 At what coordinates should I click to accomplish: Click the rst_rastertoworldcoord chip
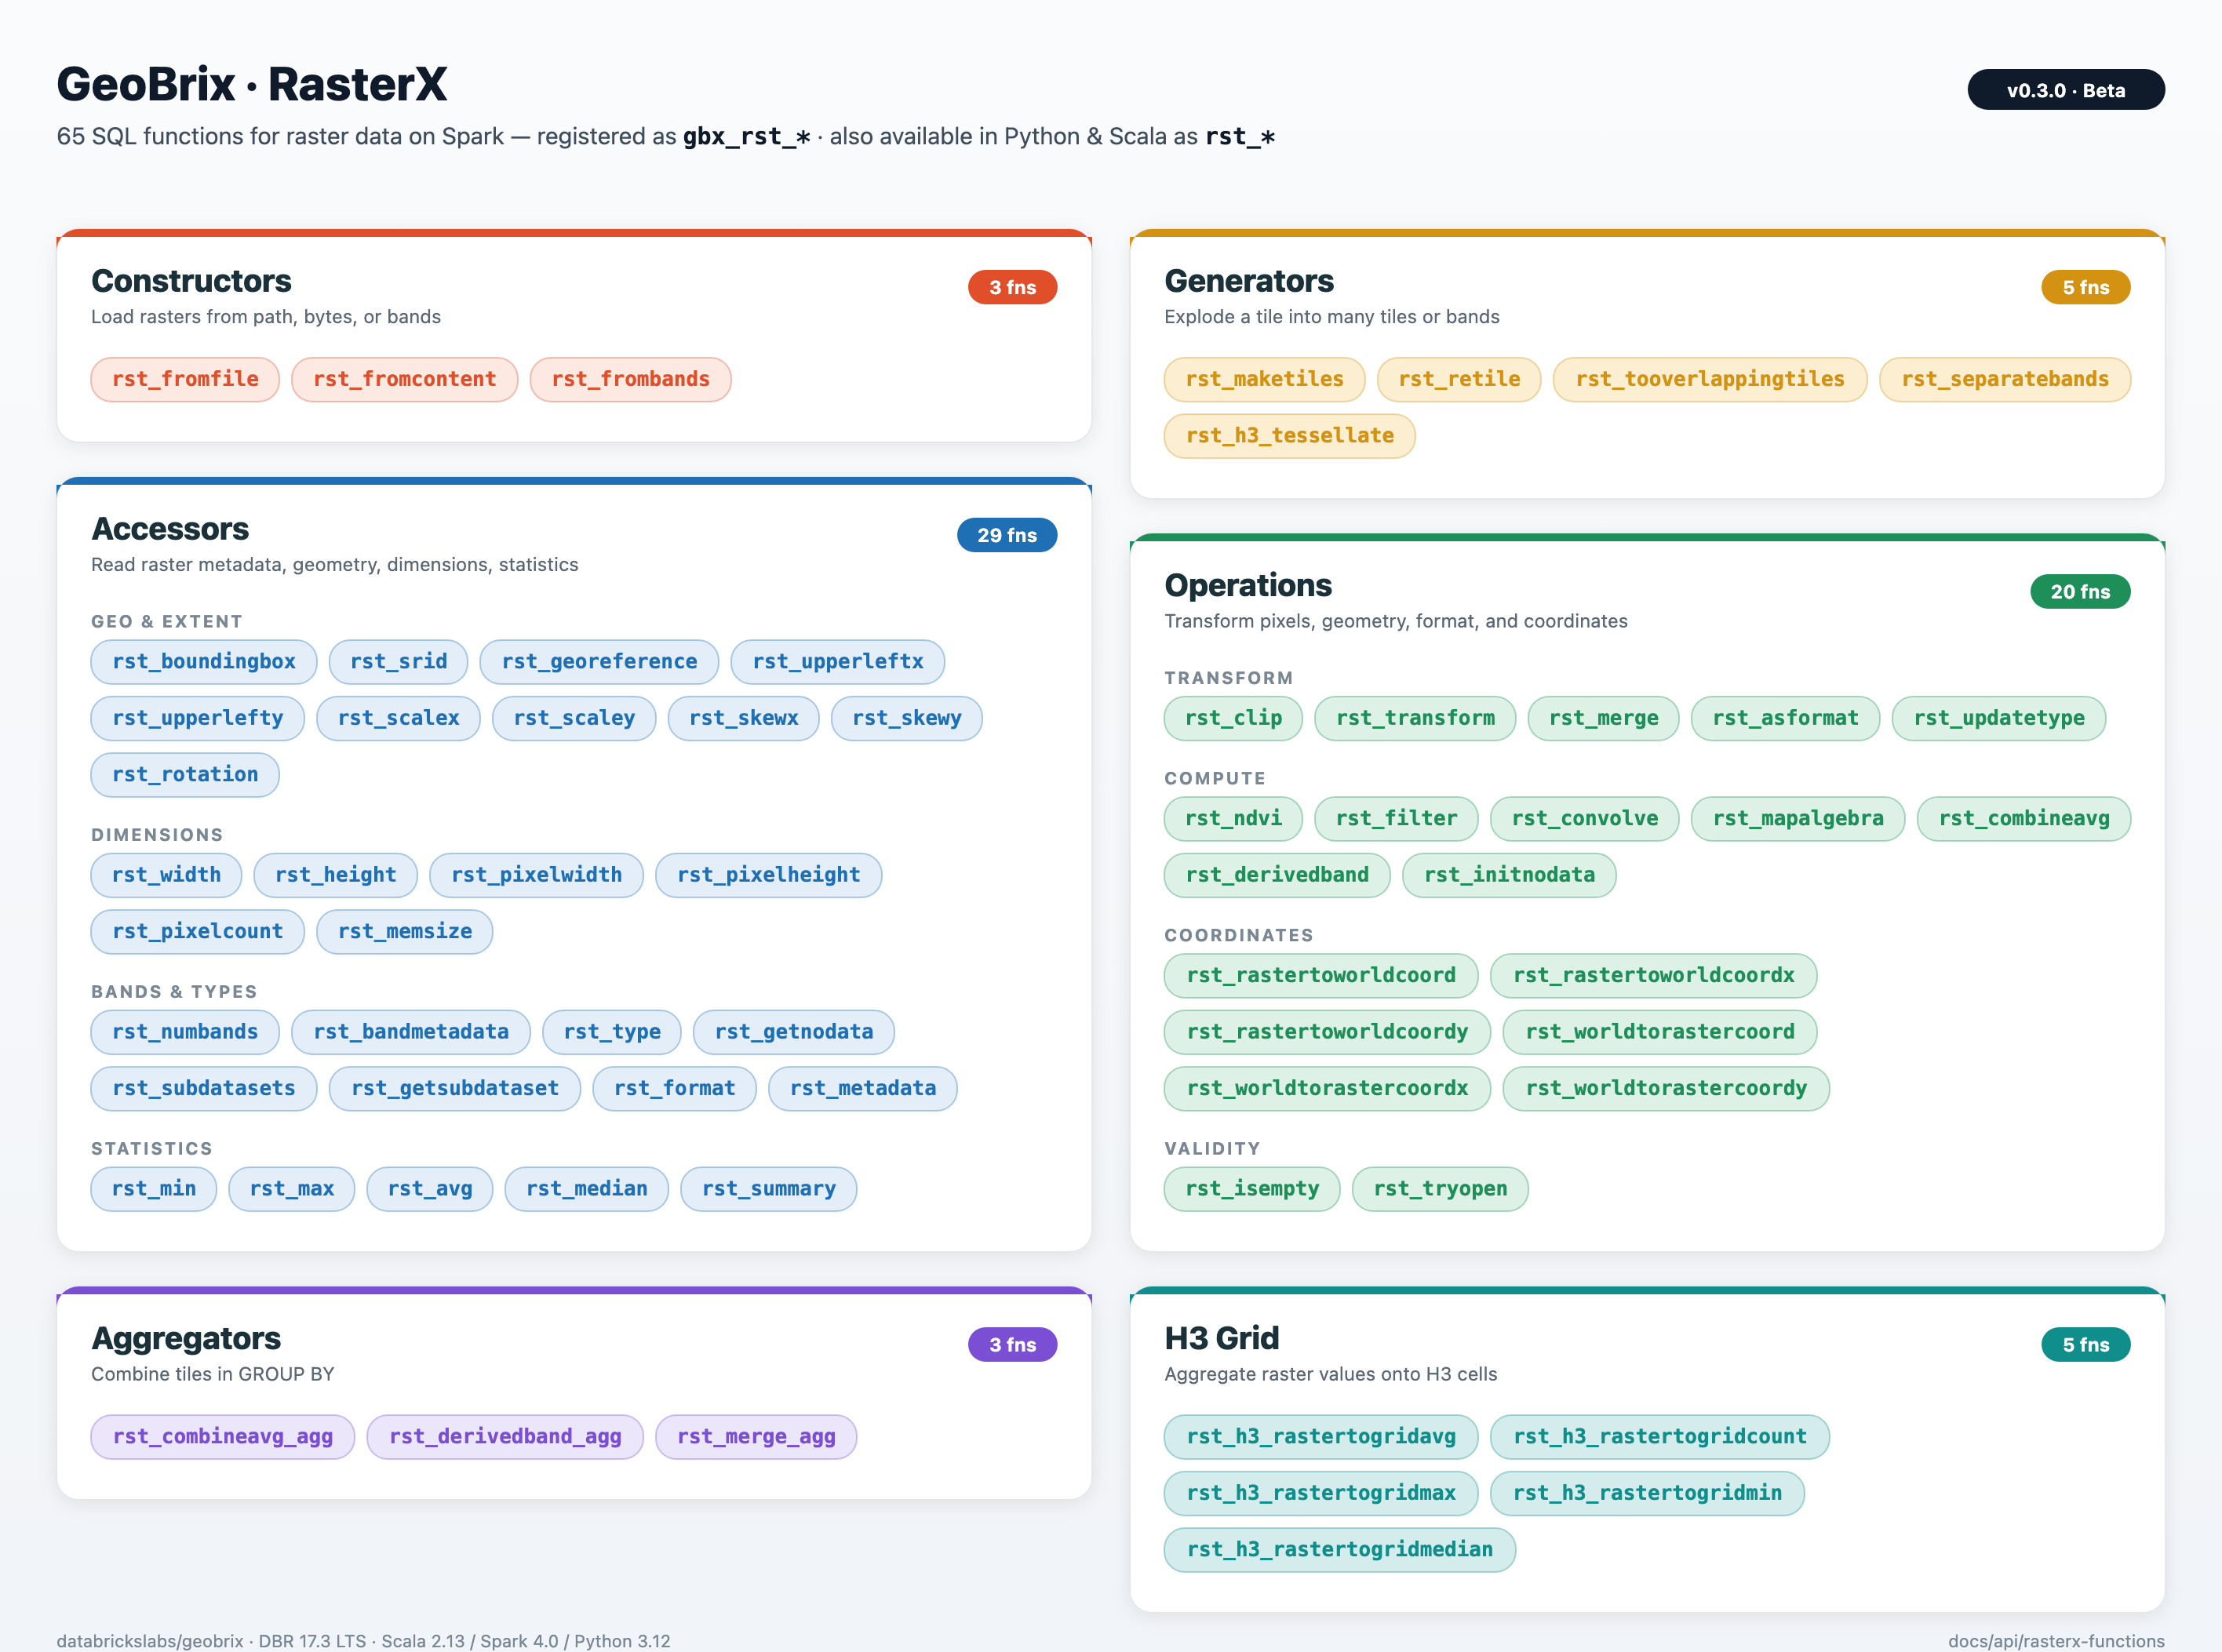1321,976
